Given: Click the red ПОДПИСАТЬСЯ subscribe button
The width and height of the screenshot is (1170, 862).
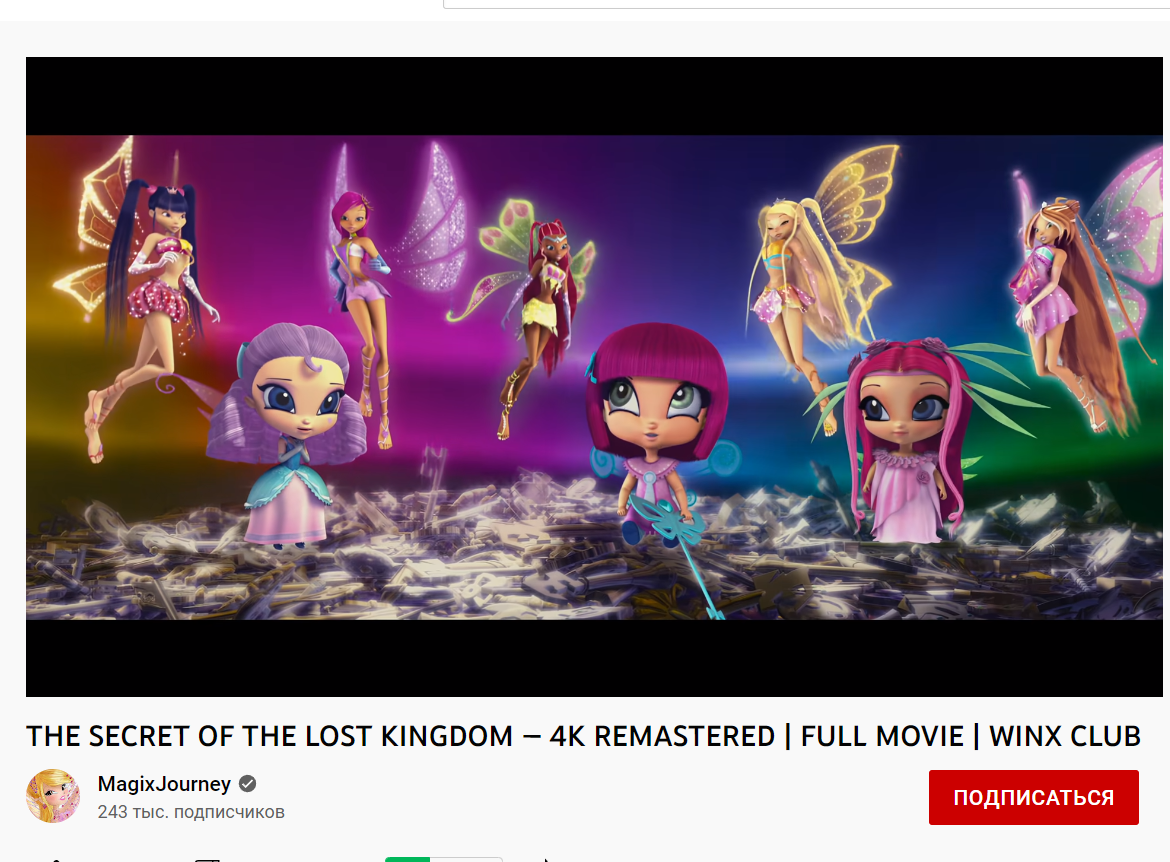Looking at the screenshot, I should 1033,797.
